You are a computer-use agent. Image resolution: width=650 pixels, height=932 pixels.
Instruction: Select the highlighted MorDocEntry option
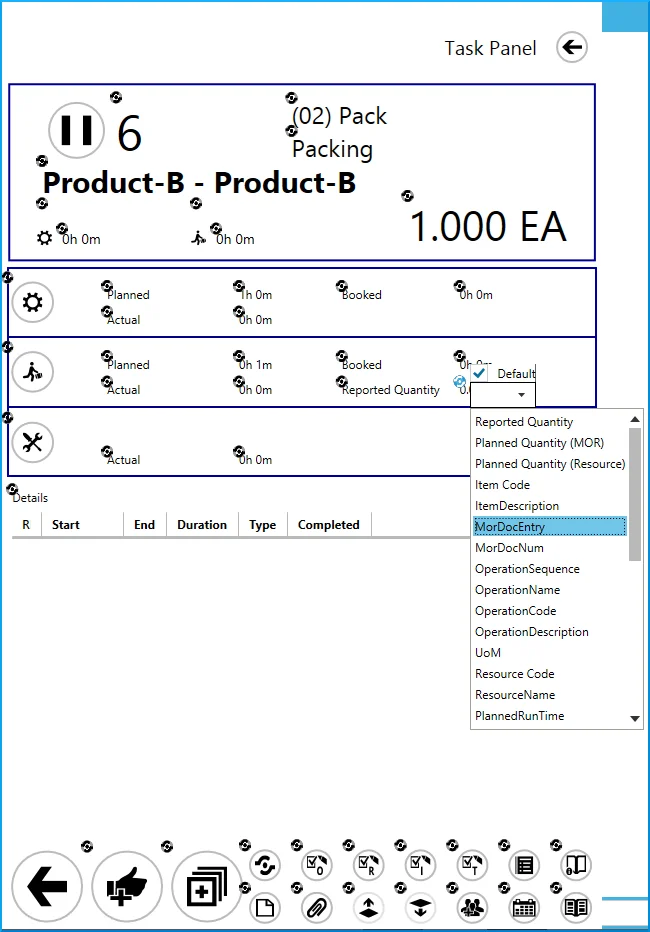[x=550, y=527]
